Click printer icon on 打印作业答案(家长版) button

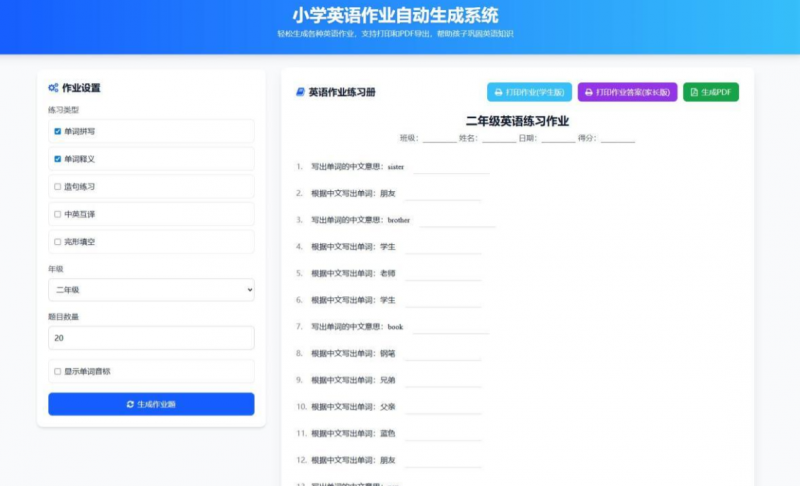pyautogui.click(x=589, y=92)
